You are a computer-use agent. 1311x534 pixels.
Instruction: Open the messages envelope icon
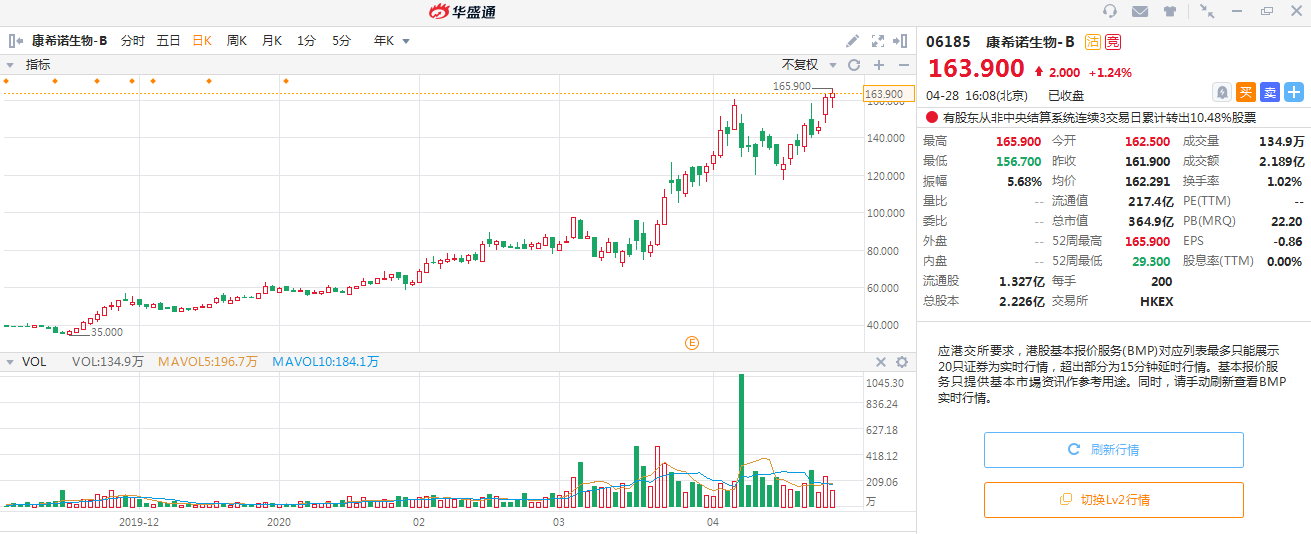1140,11
